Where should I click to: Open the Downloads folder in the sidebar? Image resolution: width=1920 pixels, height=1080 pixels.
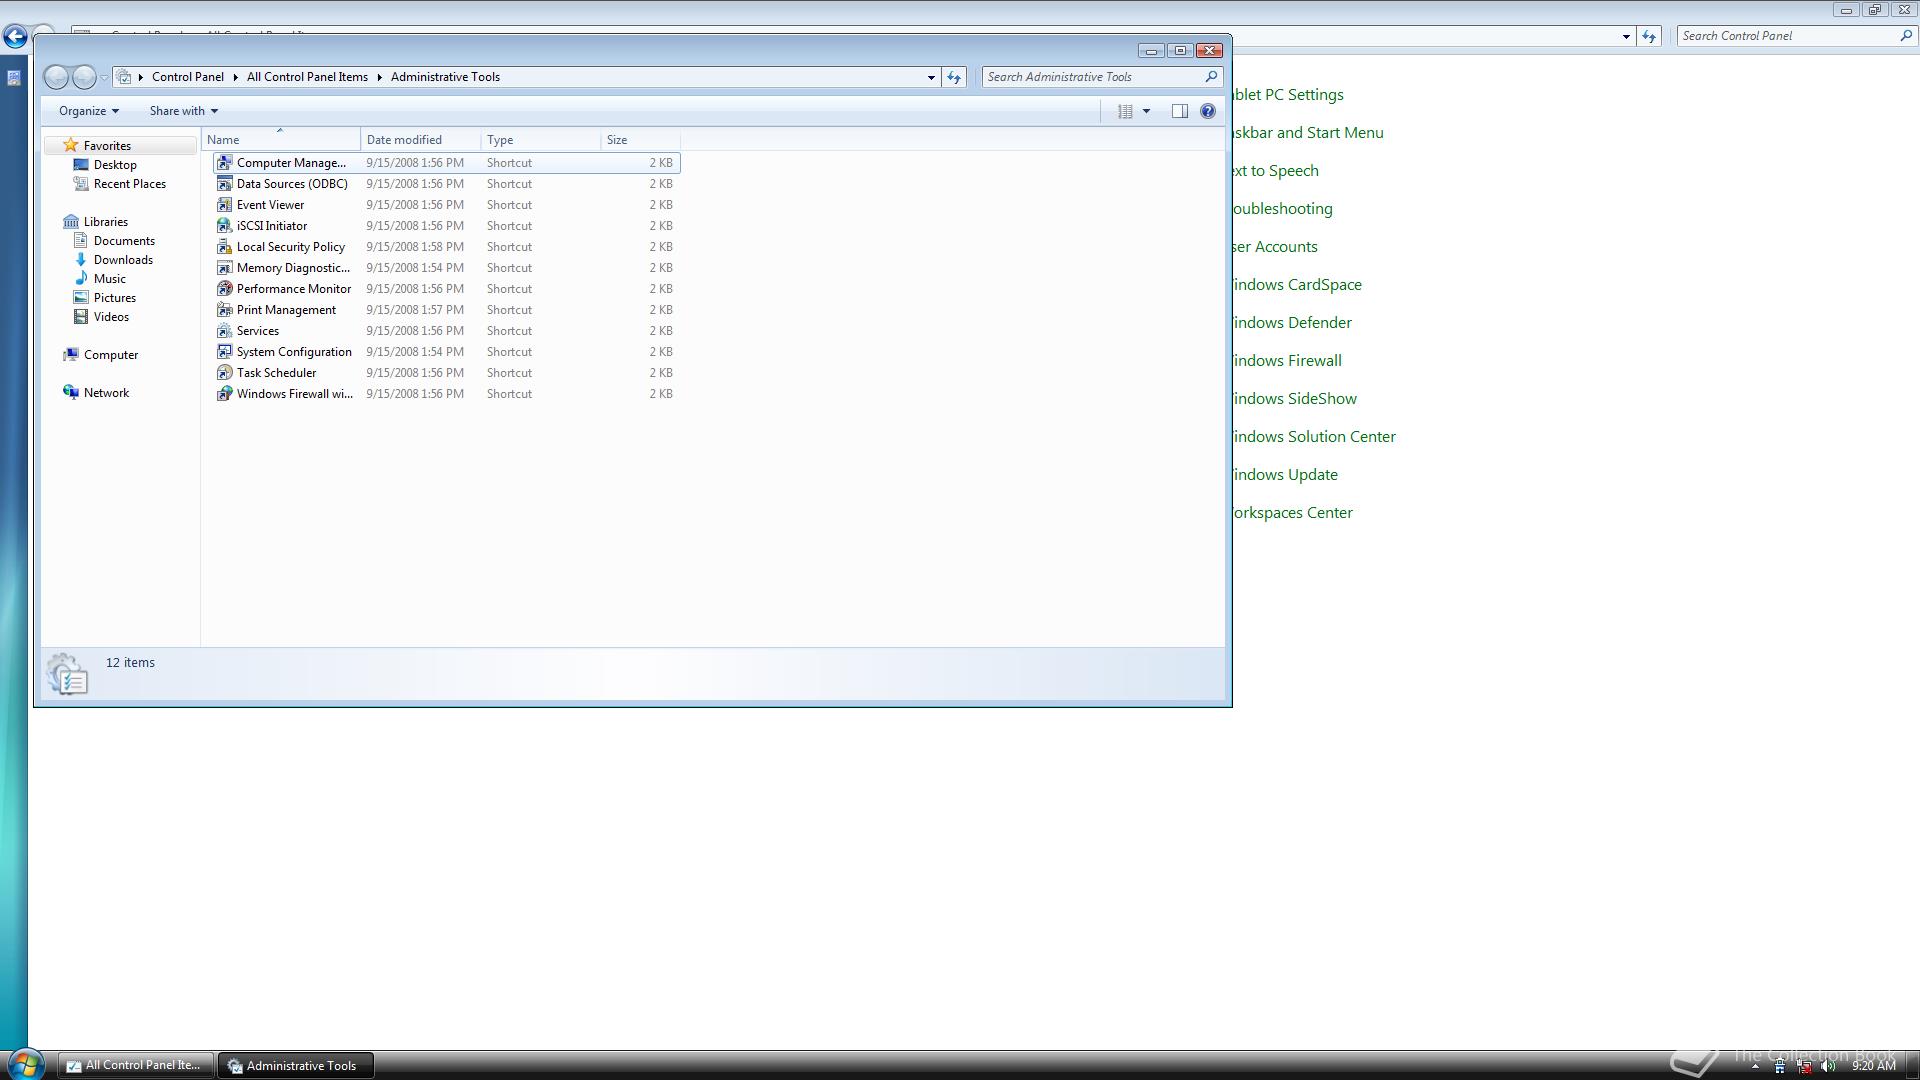123,260
